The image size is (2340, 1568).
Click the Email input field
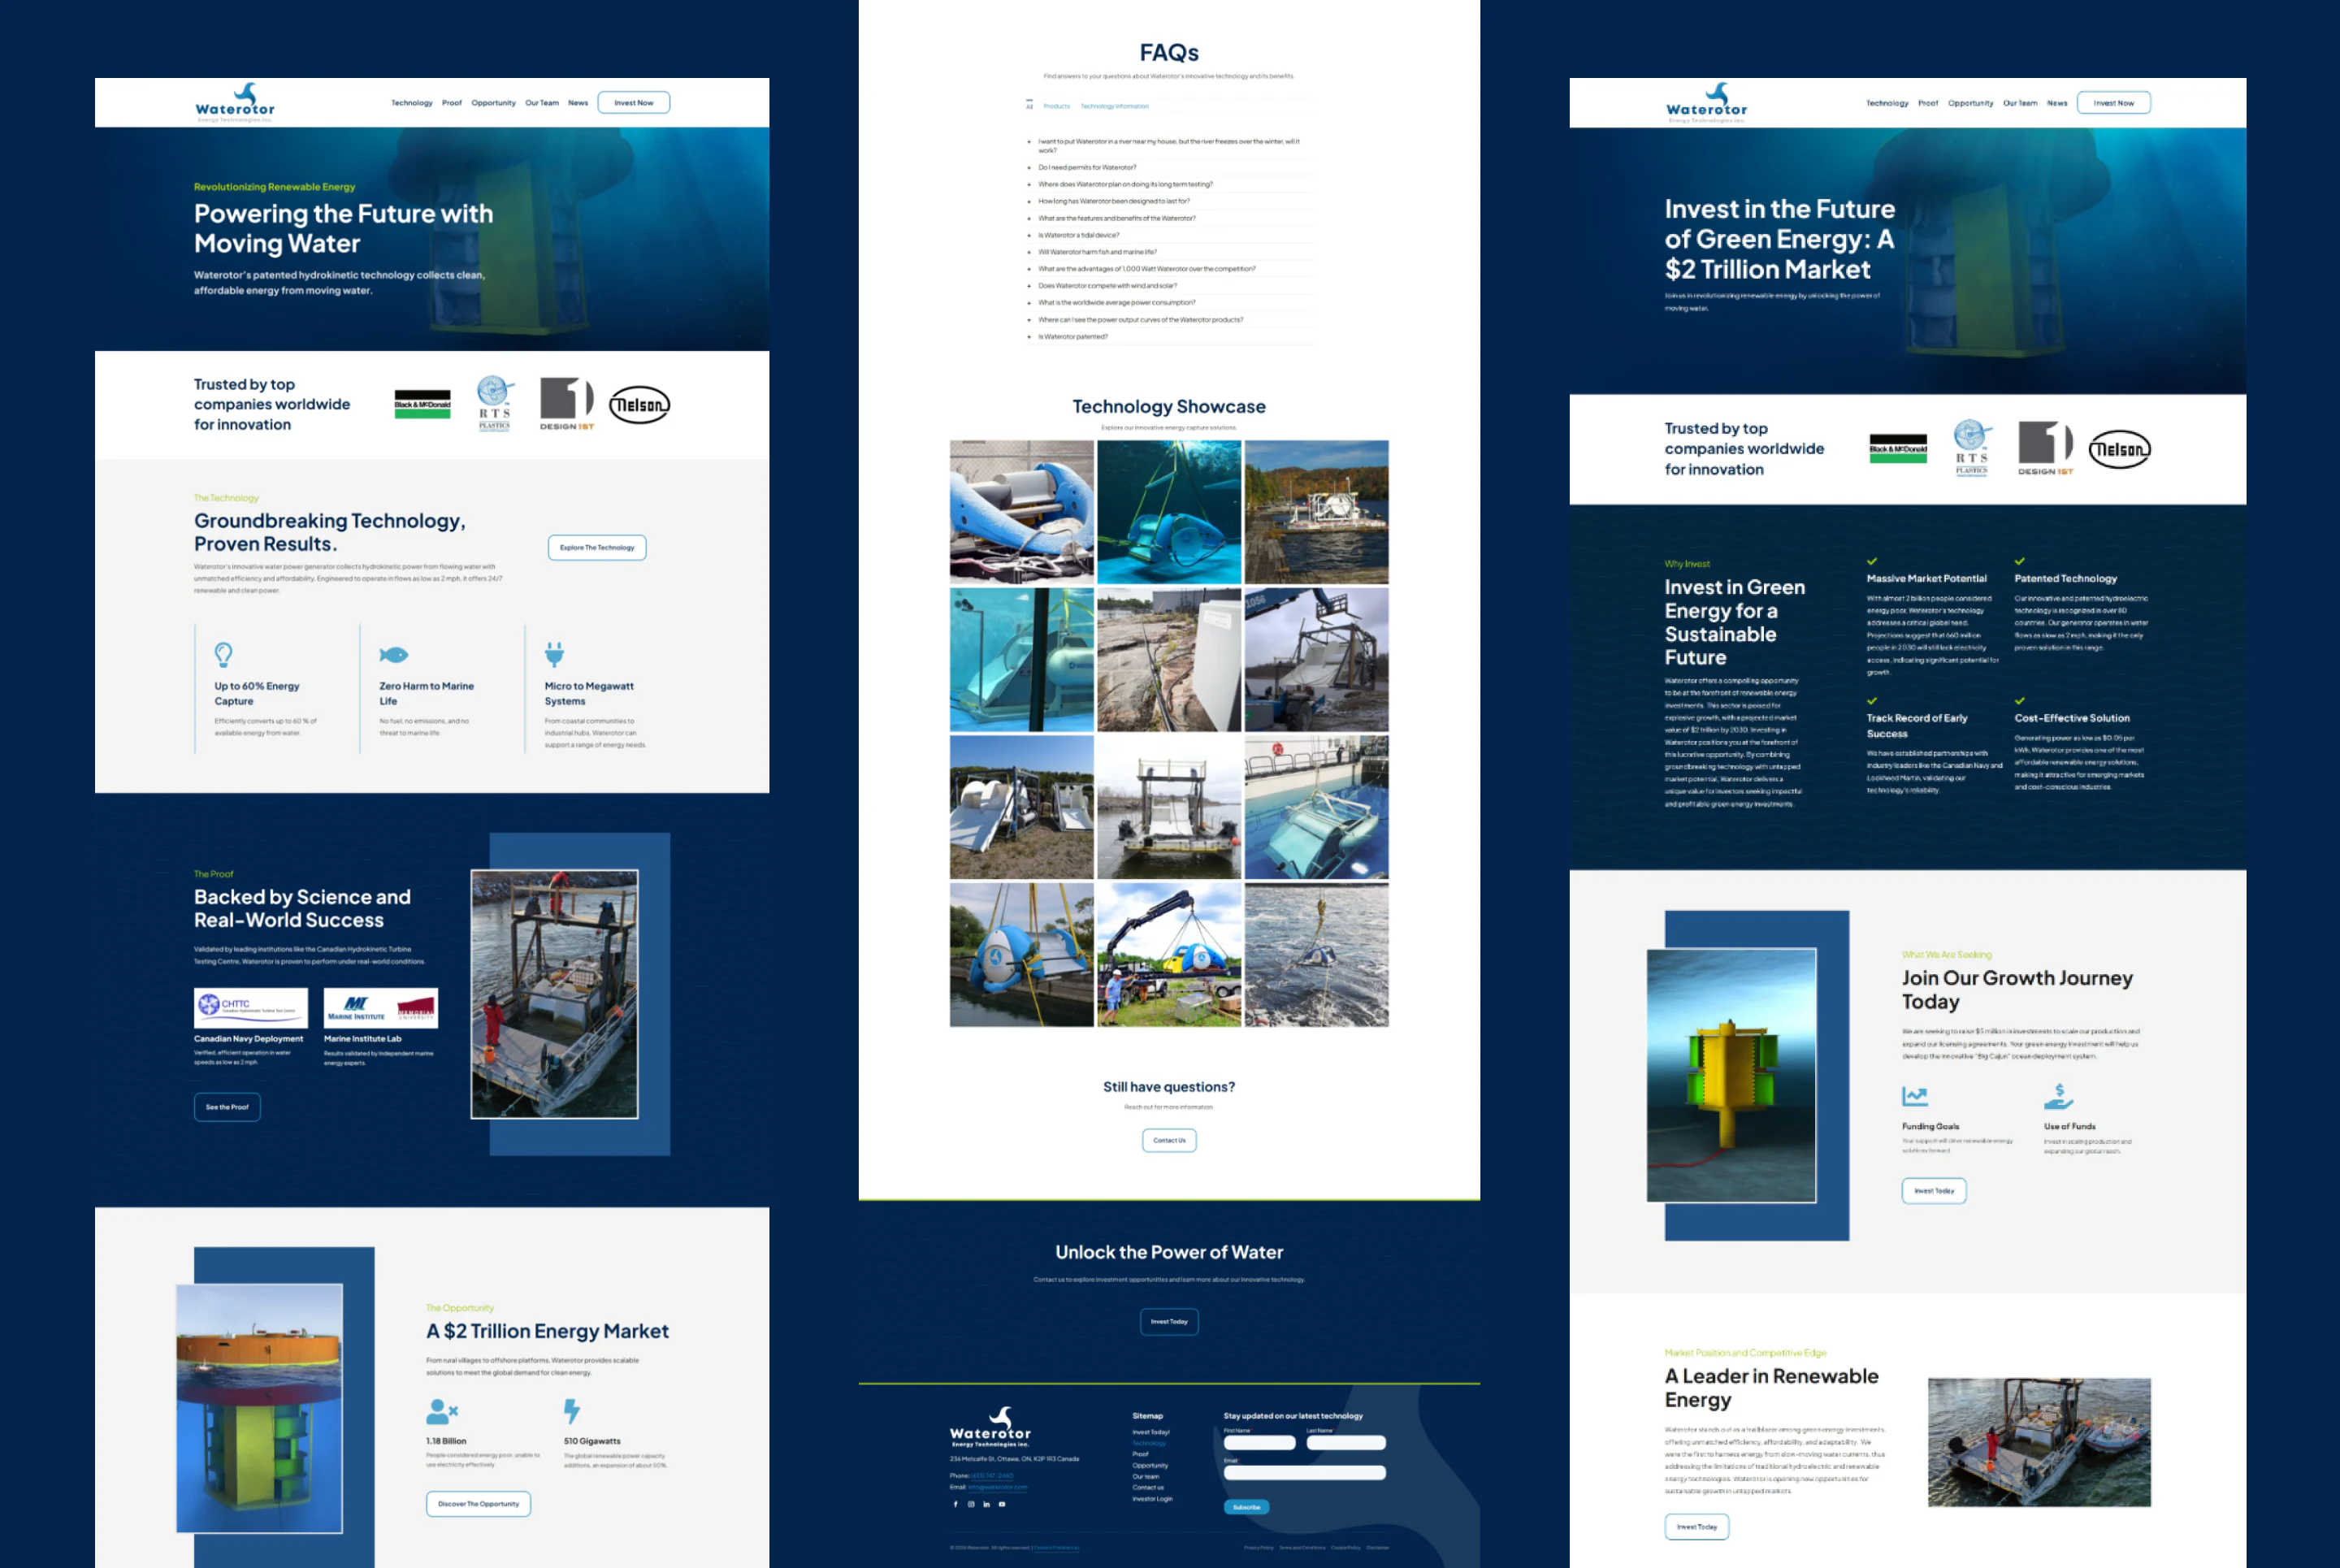1304,1473
